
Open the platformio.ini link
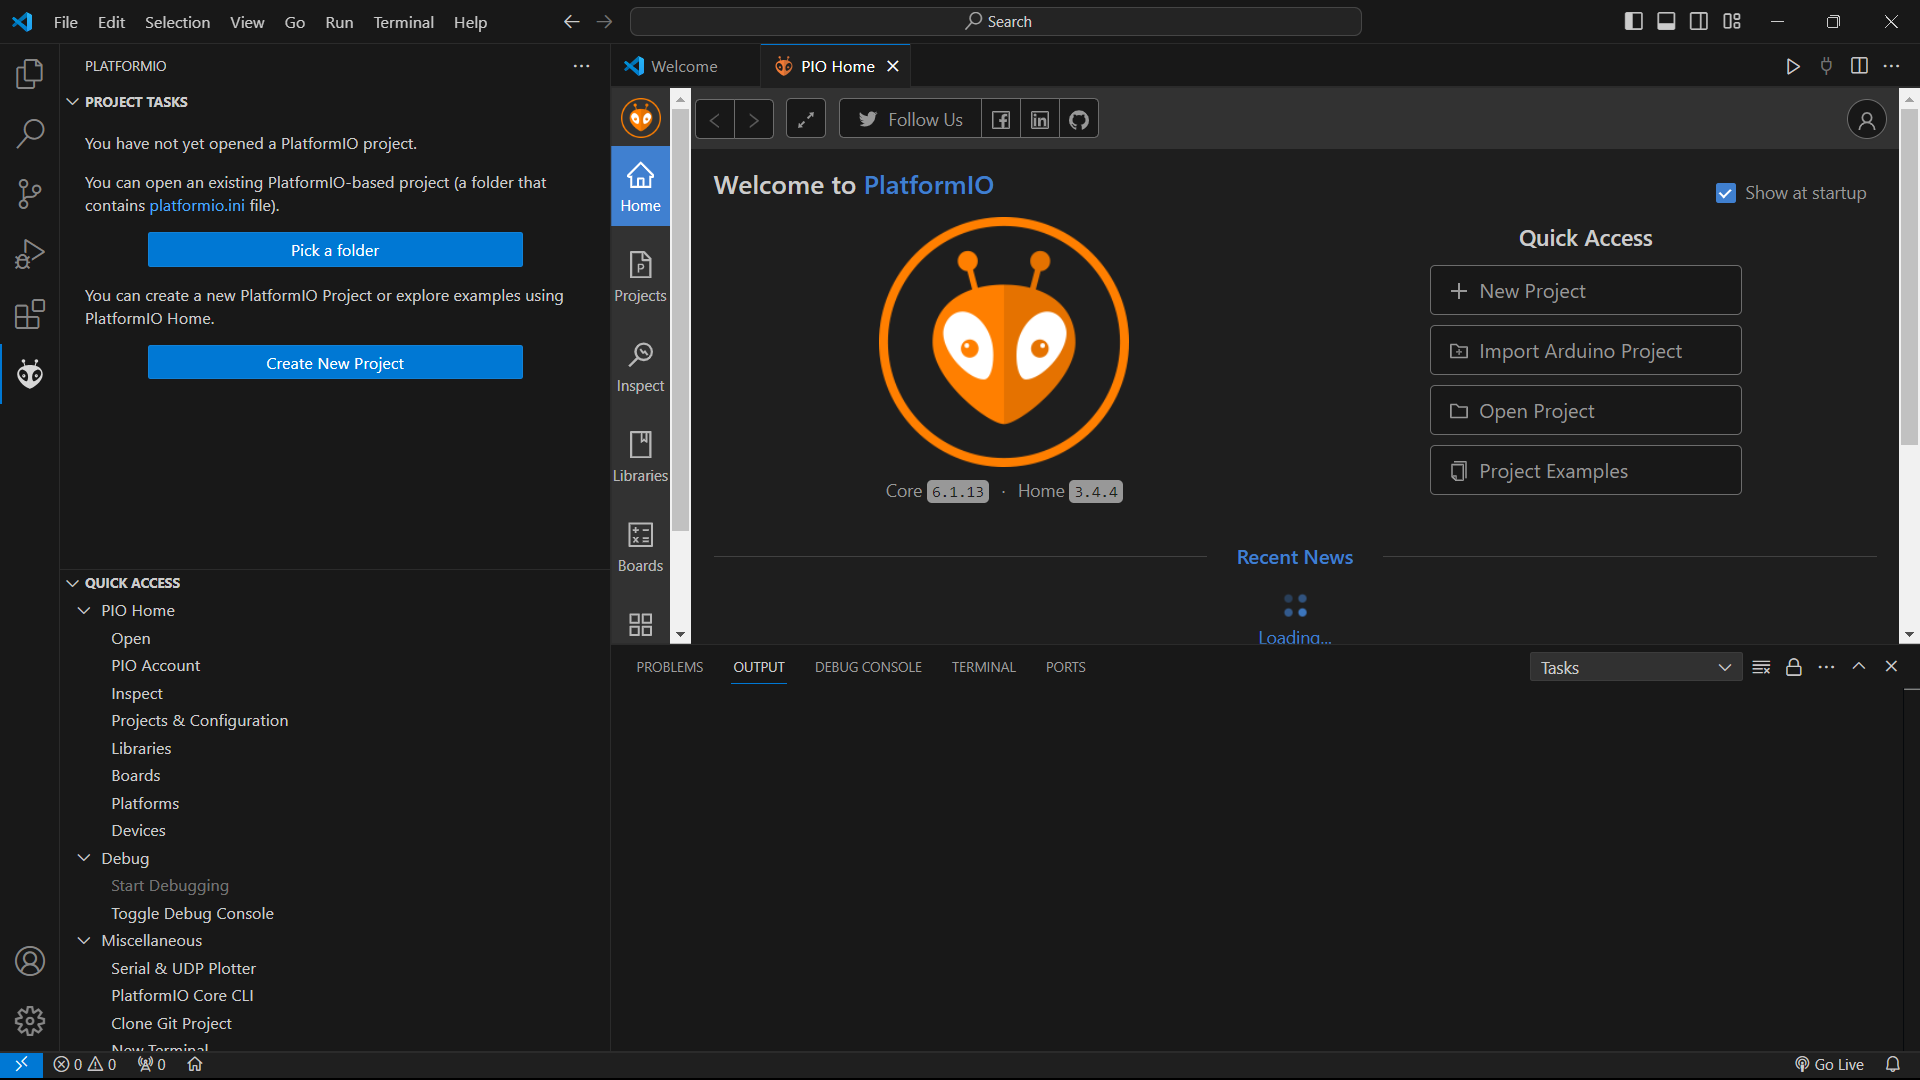pos(197,205)
